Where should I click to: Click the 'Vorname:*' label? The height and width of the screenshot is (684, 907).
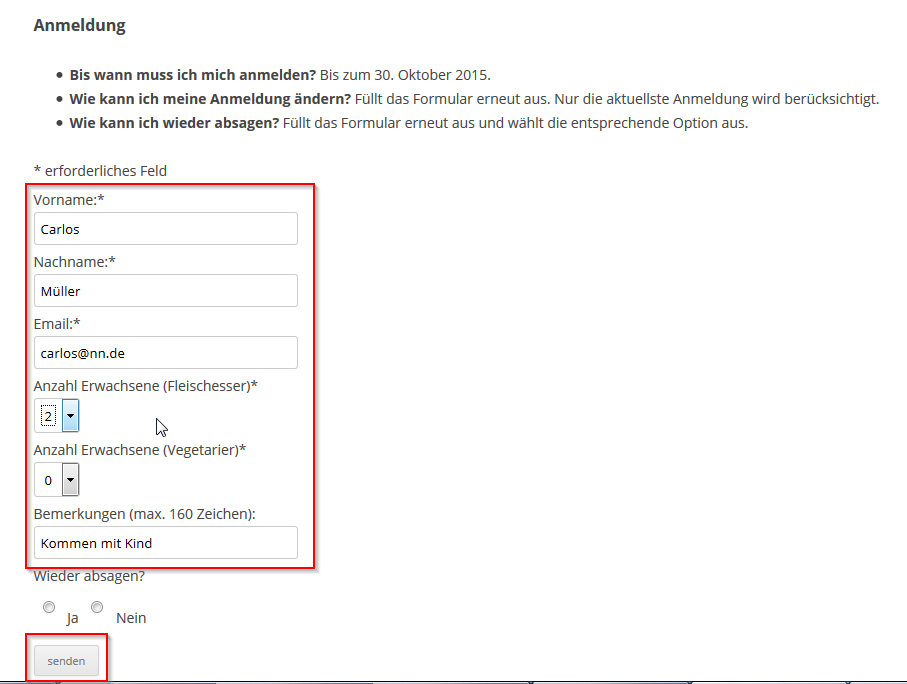[x=69, y=200]
